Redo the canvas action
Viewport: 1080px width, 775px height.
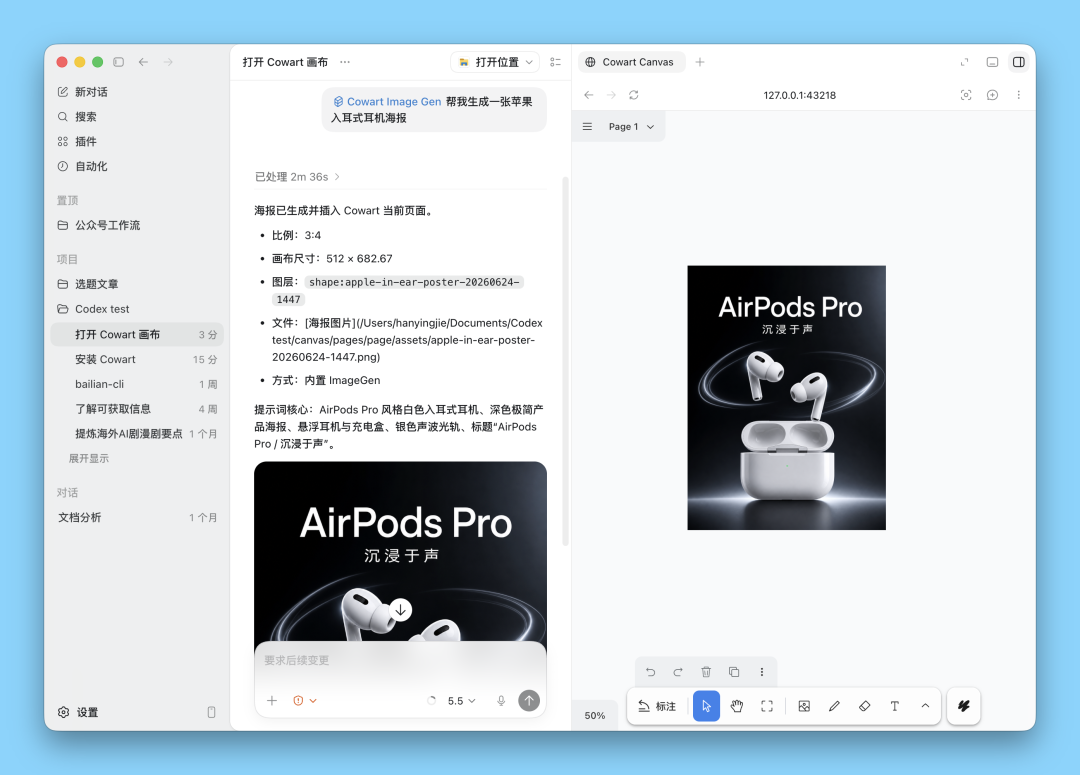coord(678,672)
